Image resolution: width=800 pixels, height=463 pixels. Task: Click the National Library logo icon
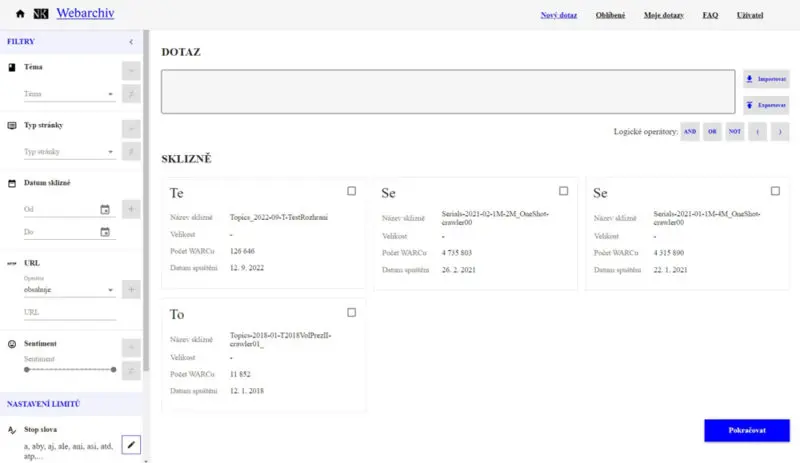40,15
